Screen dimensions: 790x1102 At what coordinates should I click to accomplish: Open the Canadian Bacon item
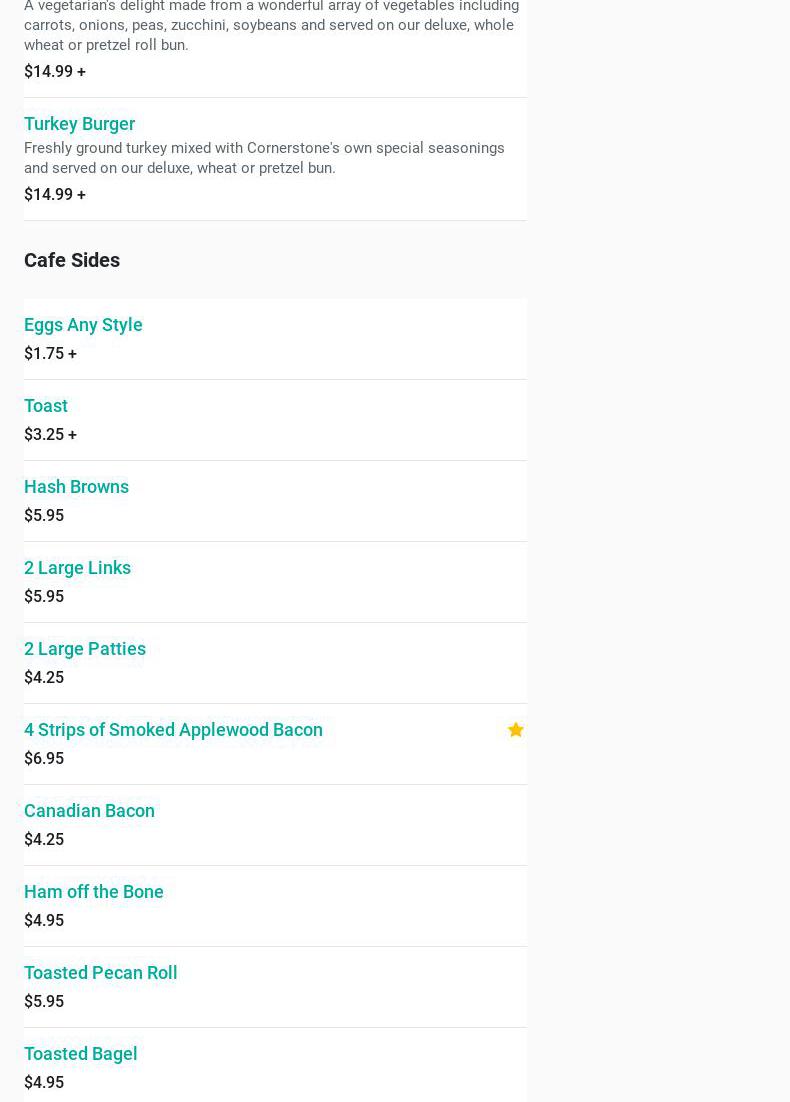click(x=89, y=811)
